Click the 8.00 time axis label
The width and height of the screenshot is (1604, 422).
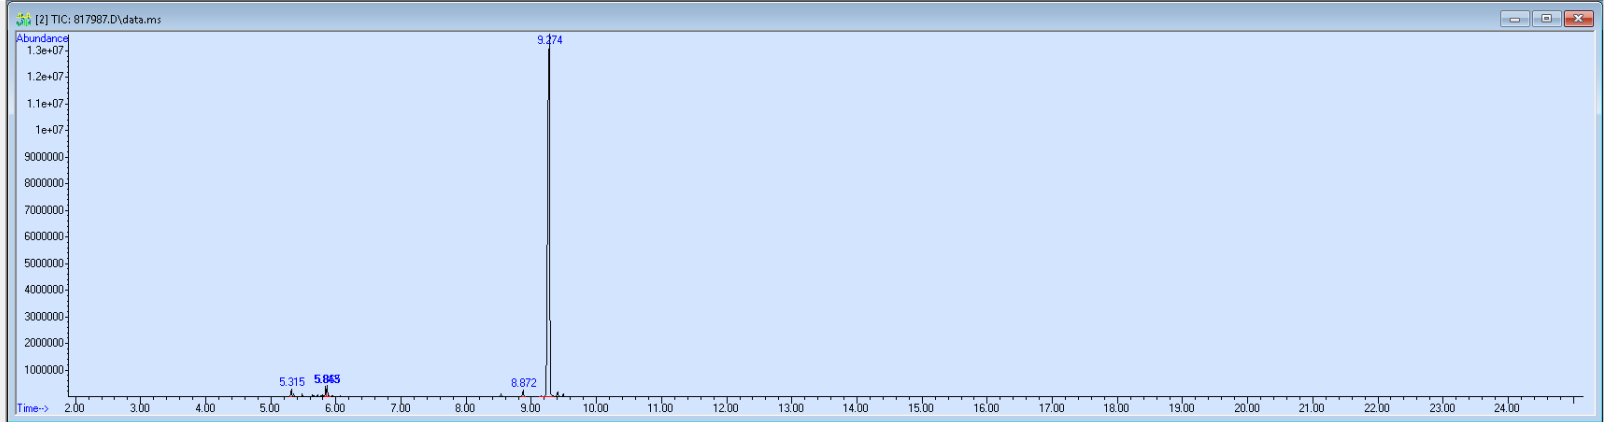tap(465, 408)
